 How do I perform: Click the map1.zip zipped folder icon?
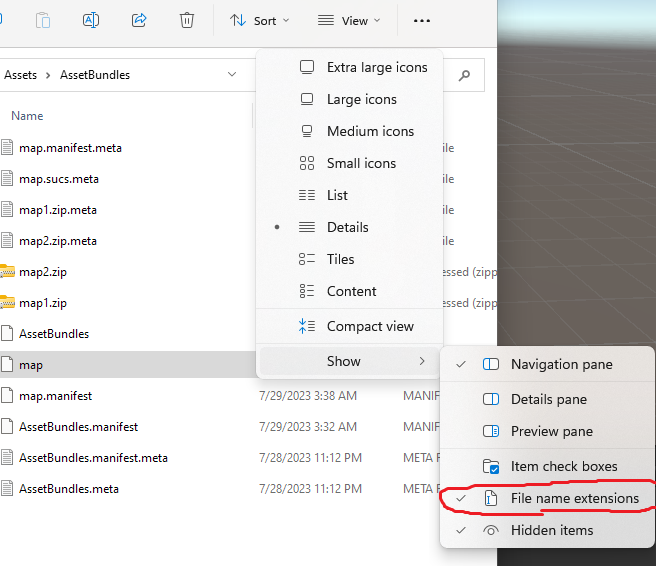click(x=7, y=302)
